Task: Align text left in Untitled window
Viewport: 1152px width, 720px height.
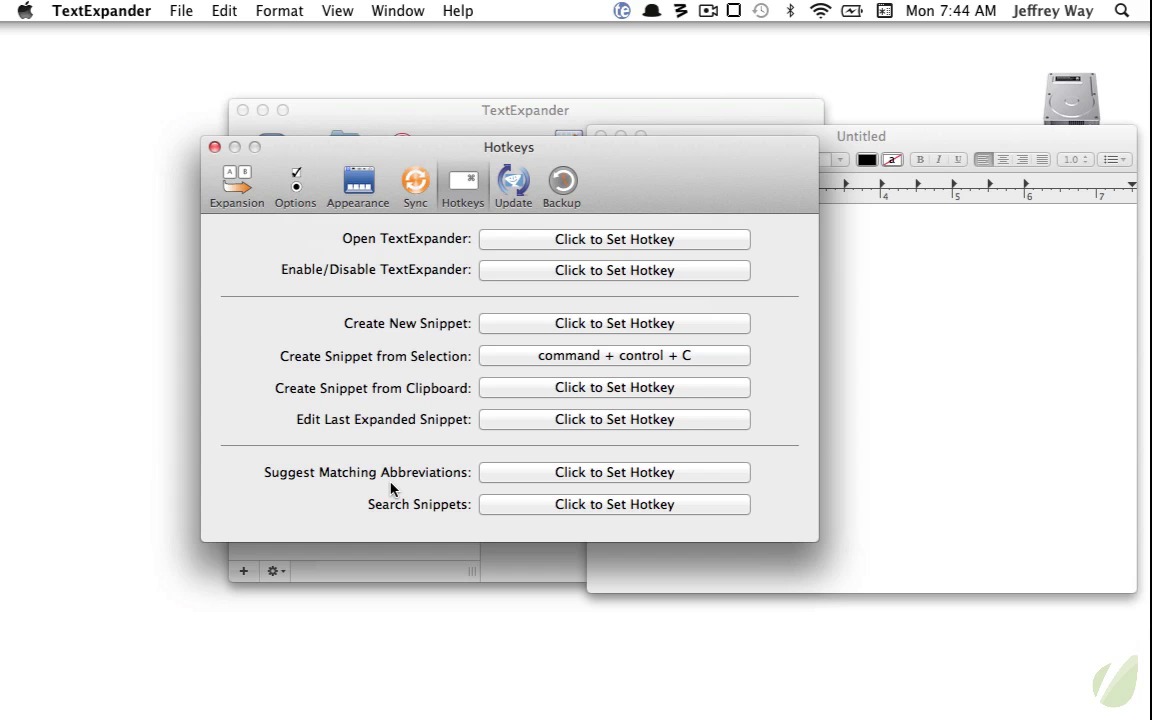Action: click(x=983, y=159)
